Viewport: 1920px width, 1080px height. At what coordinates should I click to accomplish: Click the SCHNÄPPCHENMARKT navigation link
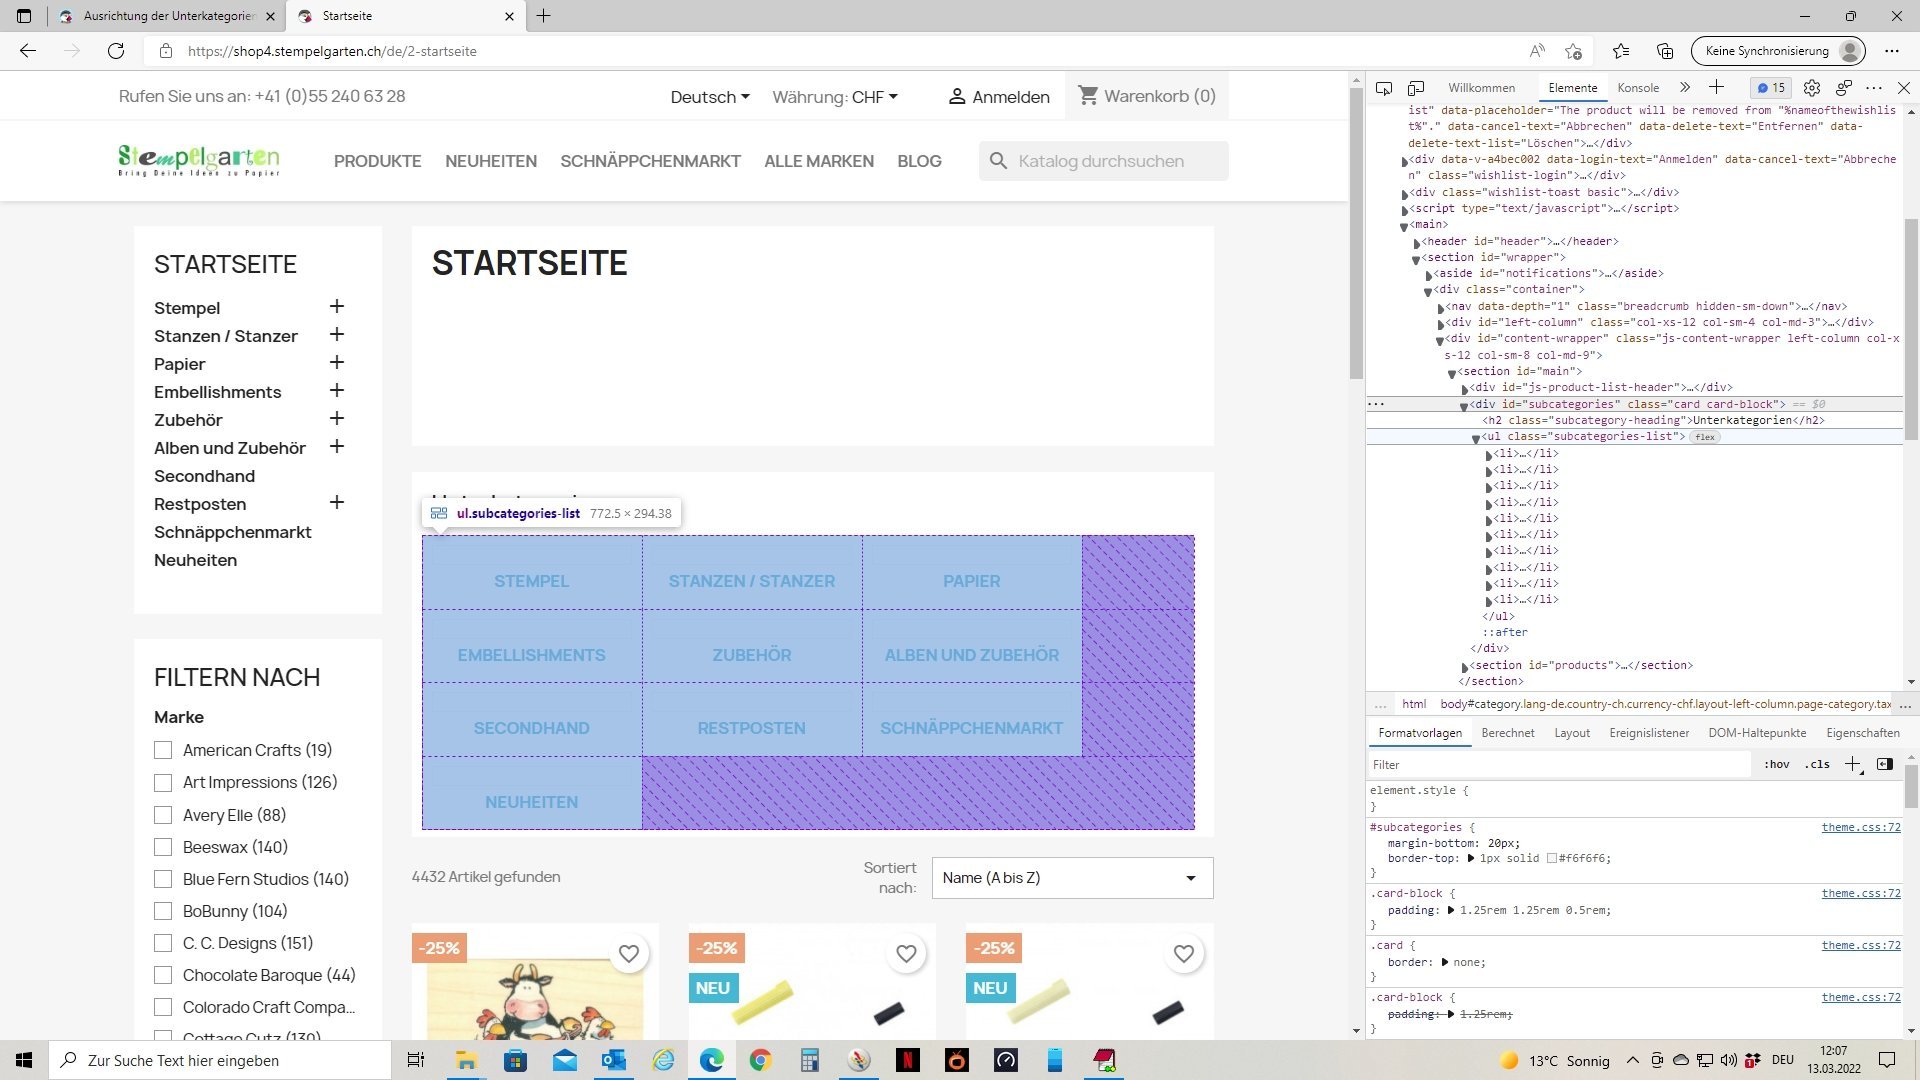650,161
